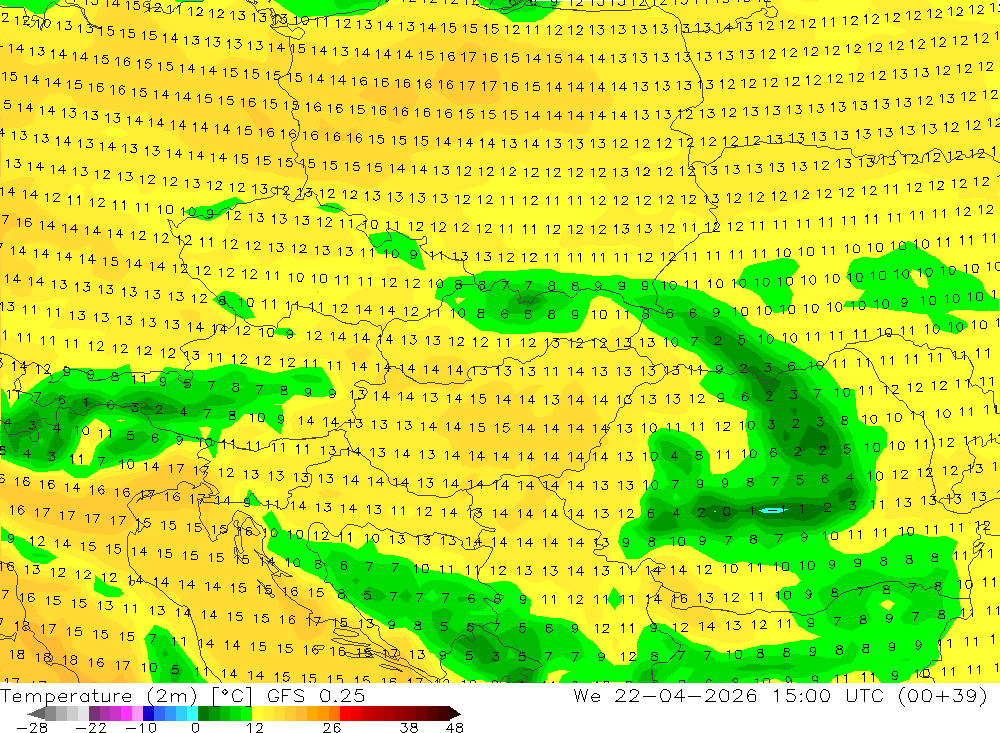Click the '0' label under the color scale
This screenshot has height=733, width=1000.
click(196, 728)
